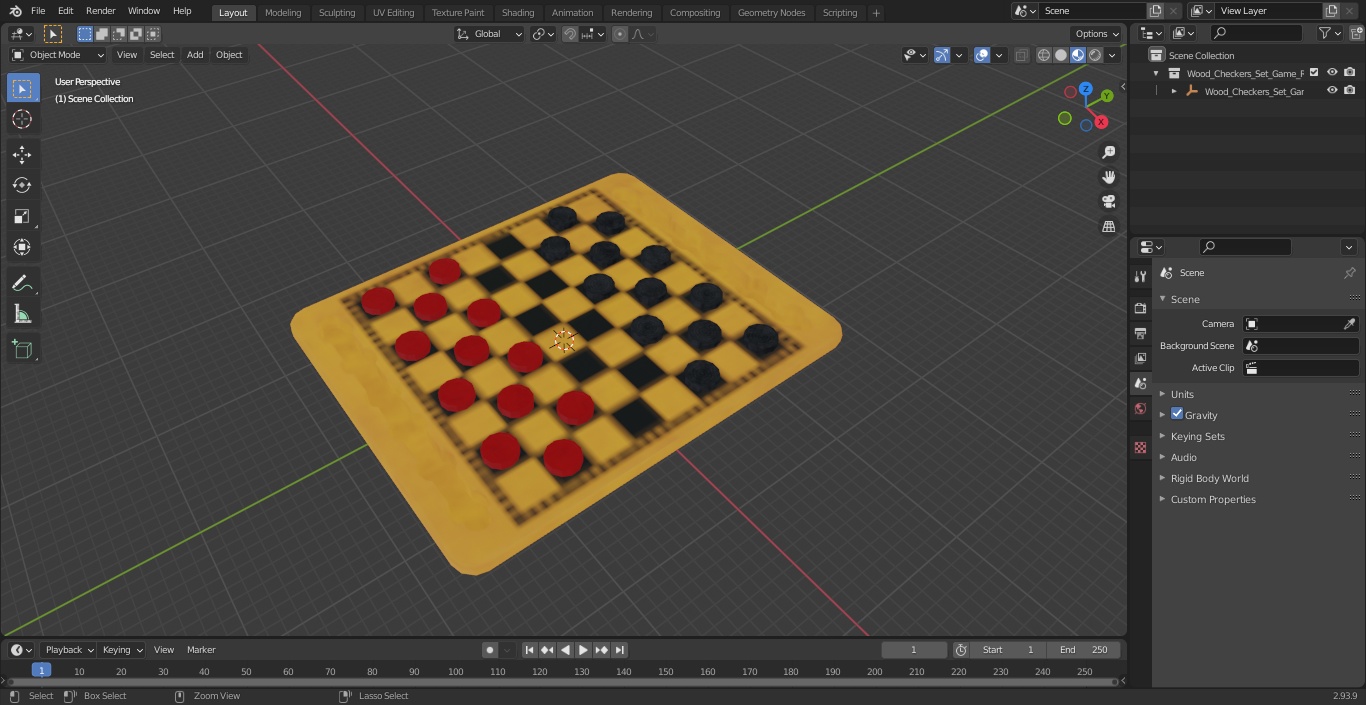Screen dimensions: 1366x705
Task: Toggle X-ray view mode
Action: pyautogui.click(x=1021, y=55)
